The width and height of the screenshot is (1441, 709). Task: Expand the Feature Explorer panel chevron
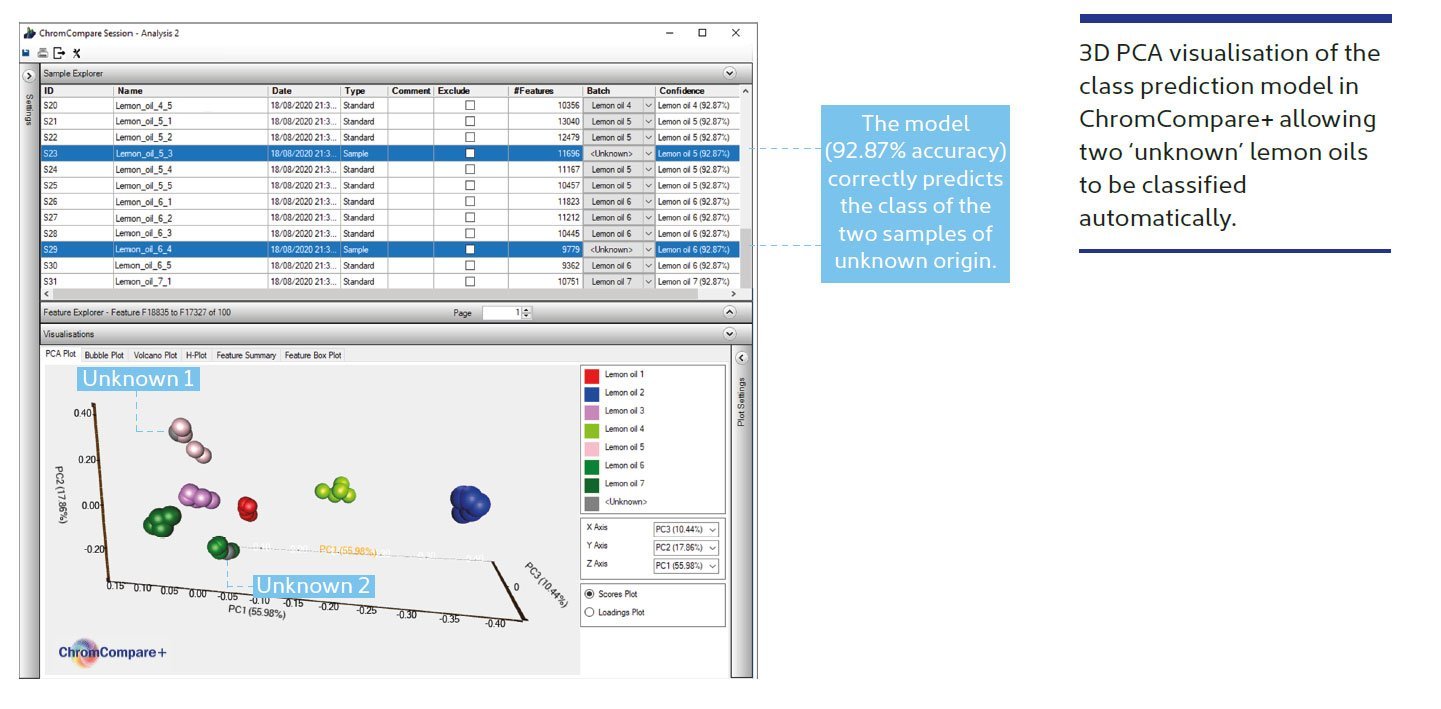pyautogui.click(x=729, y=313)
